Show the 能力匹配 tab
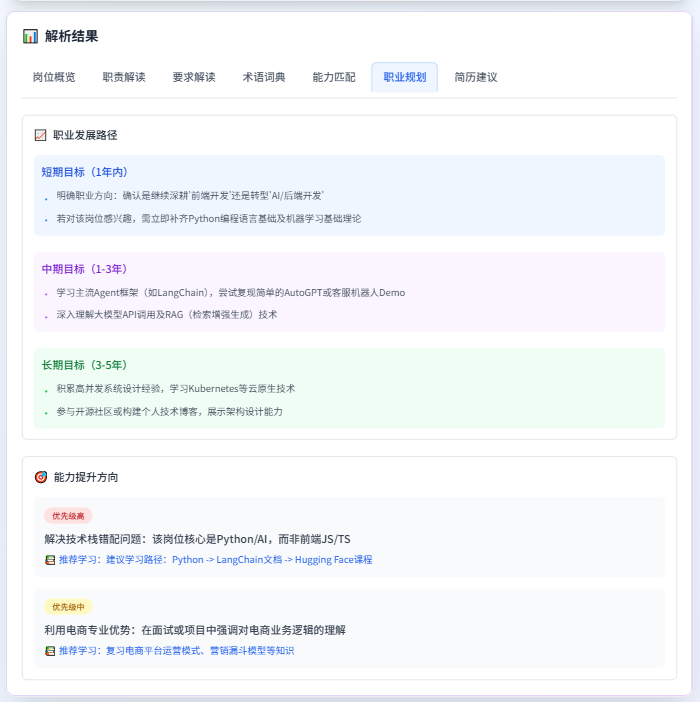This screenshot has width=700, height=702. pyautogui.click(x=334, y=77)
